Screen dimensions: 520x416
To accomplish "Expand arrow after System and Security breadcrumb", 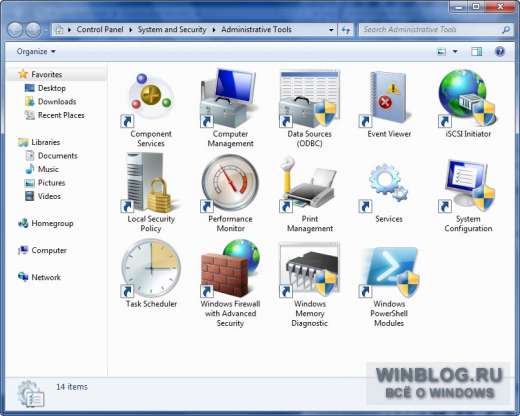I will pyautogui.click(x=214, y=30).
